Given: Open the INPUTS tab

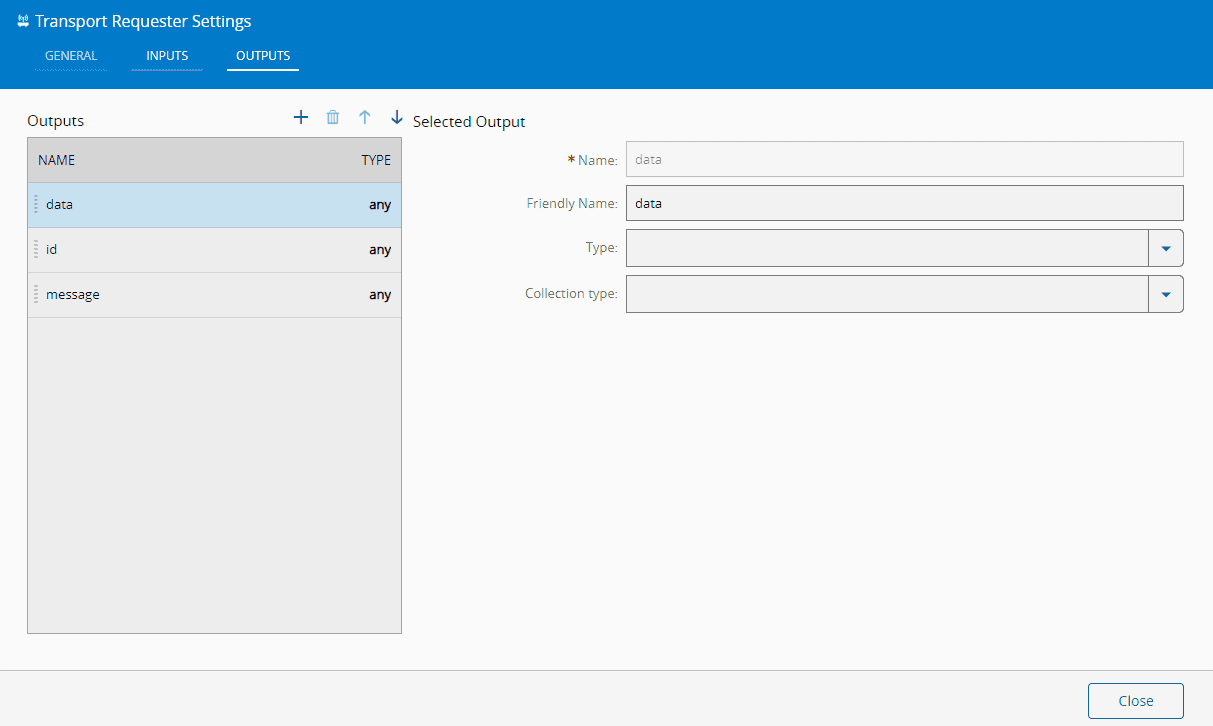Looking at the screenshot, I should 167,56.
